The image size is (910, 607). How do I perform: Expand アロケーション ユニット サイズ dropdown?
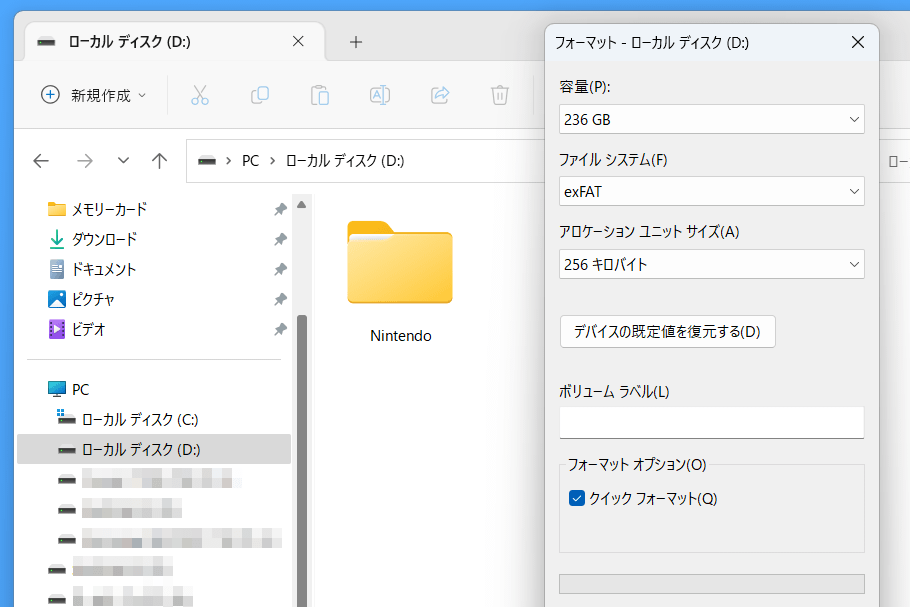click(x=711, y=264)
